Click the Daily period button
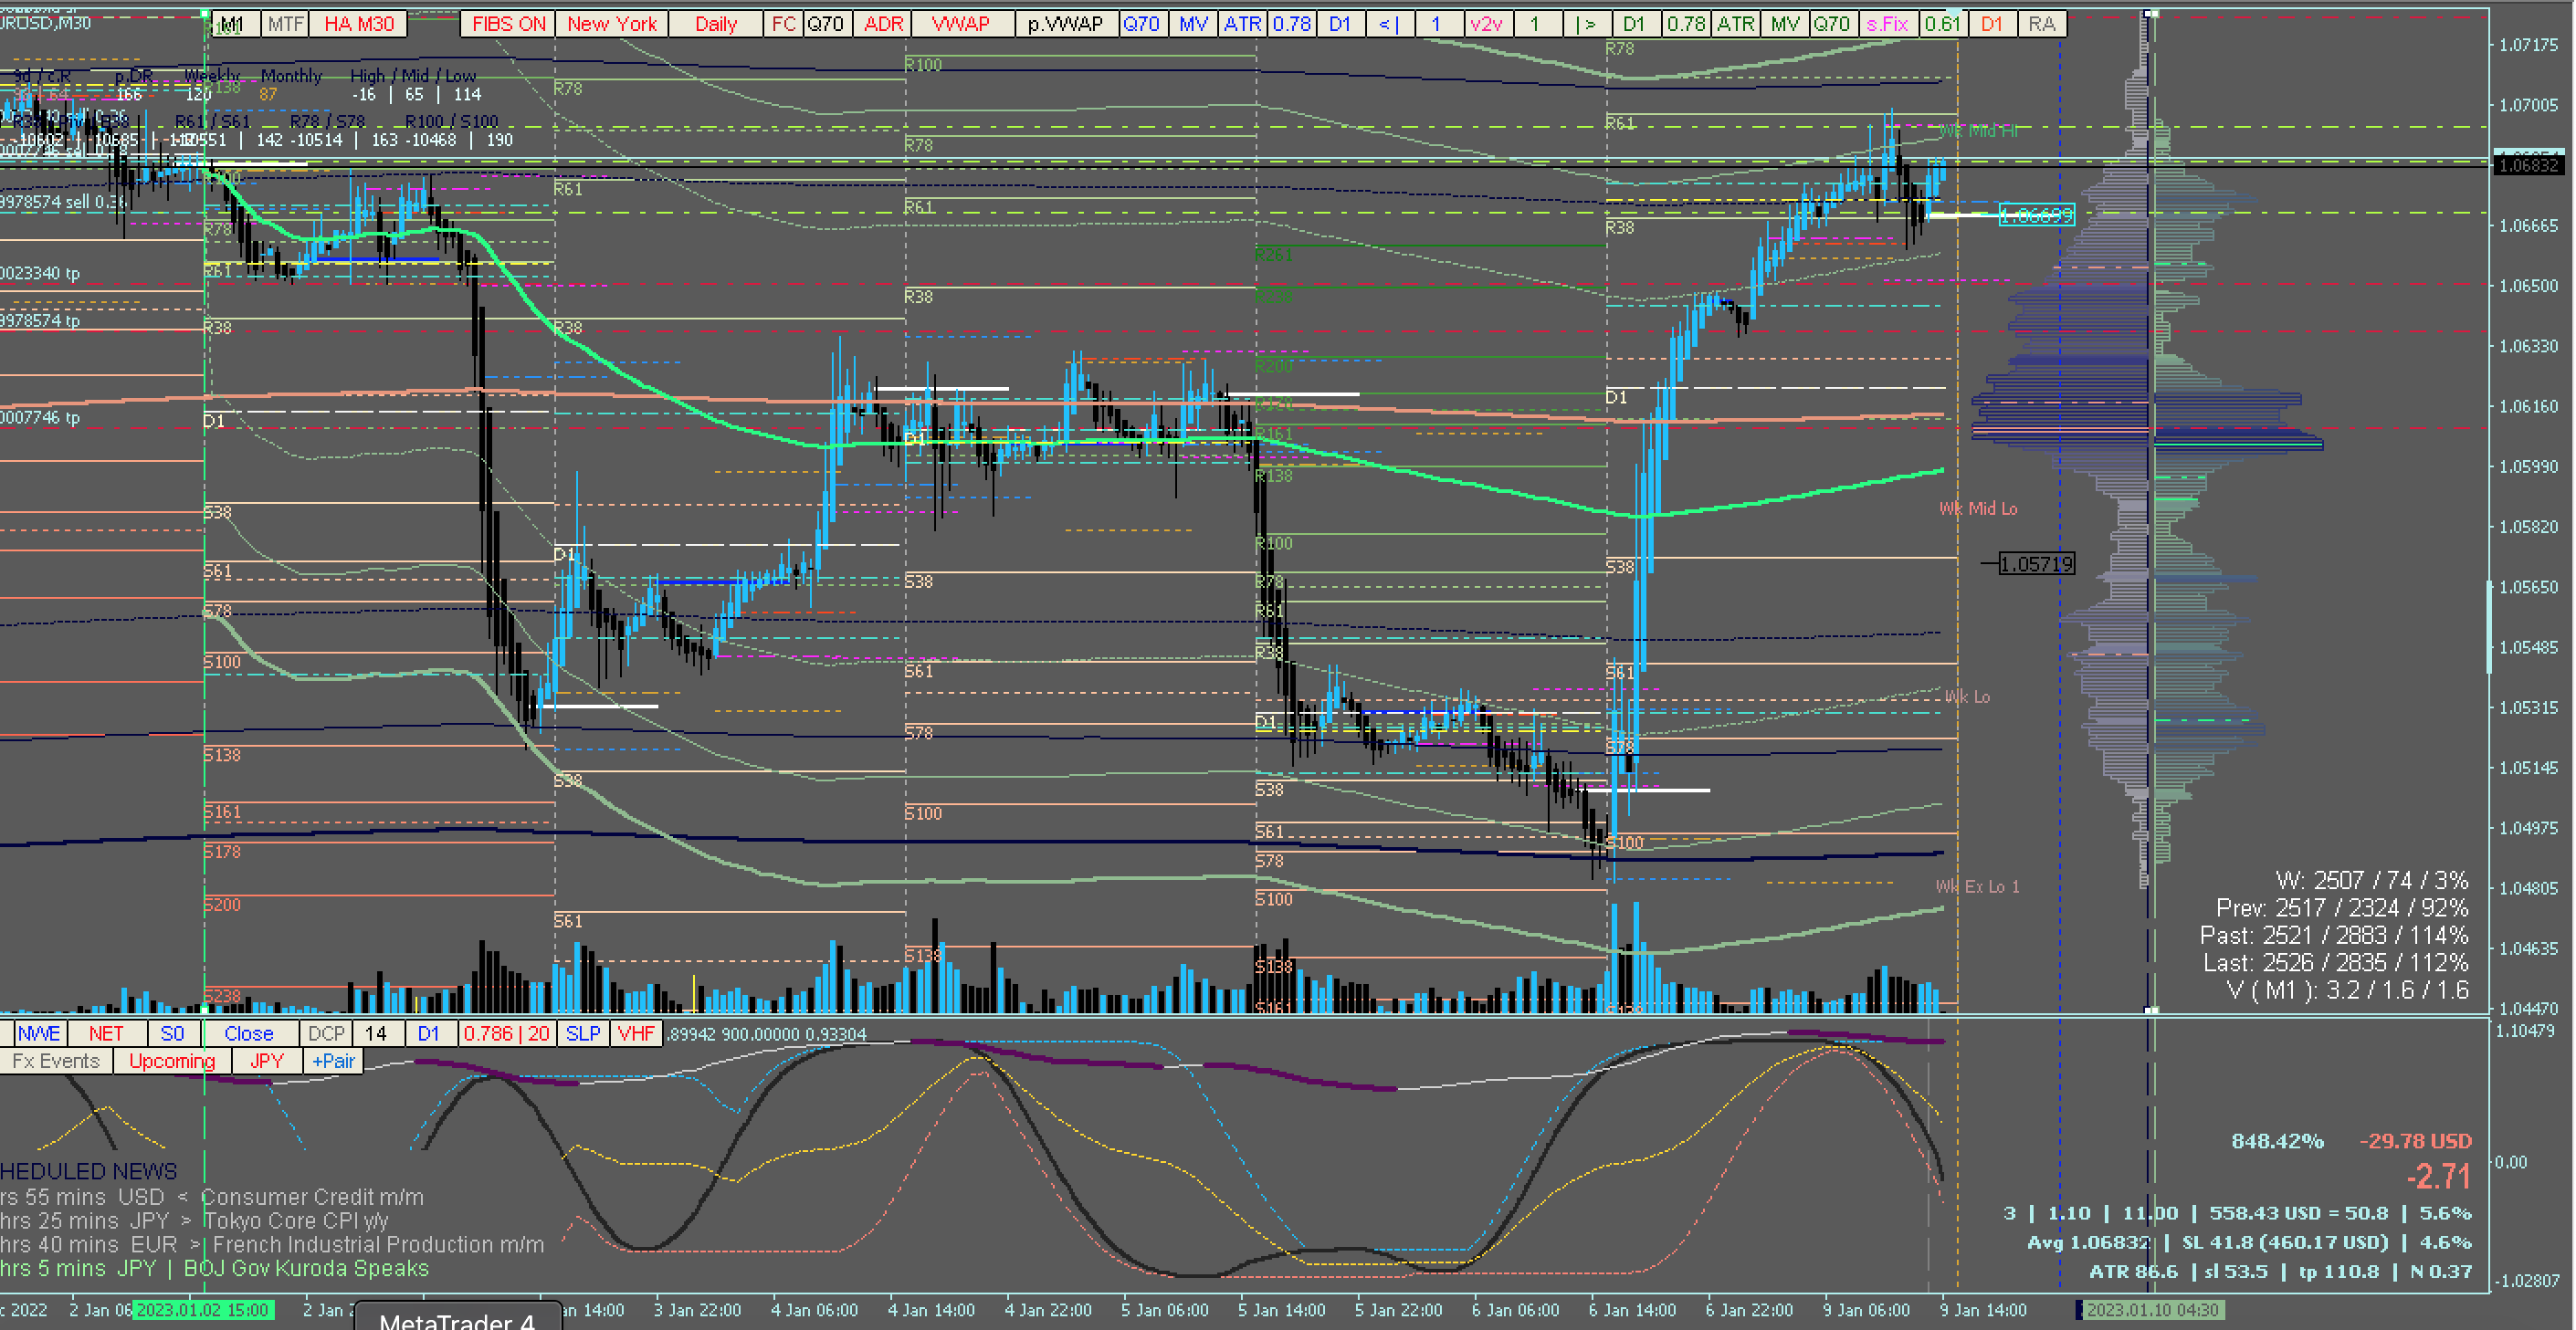Image resolution: width=2576 pixels, height=1330 pixels. click(x=716, y=24)
